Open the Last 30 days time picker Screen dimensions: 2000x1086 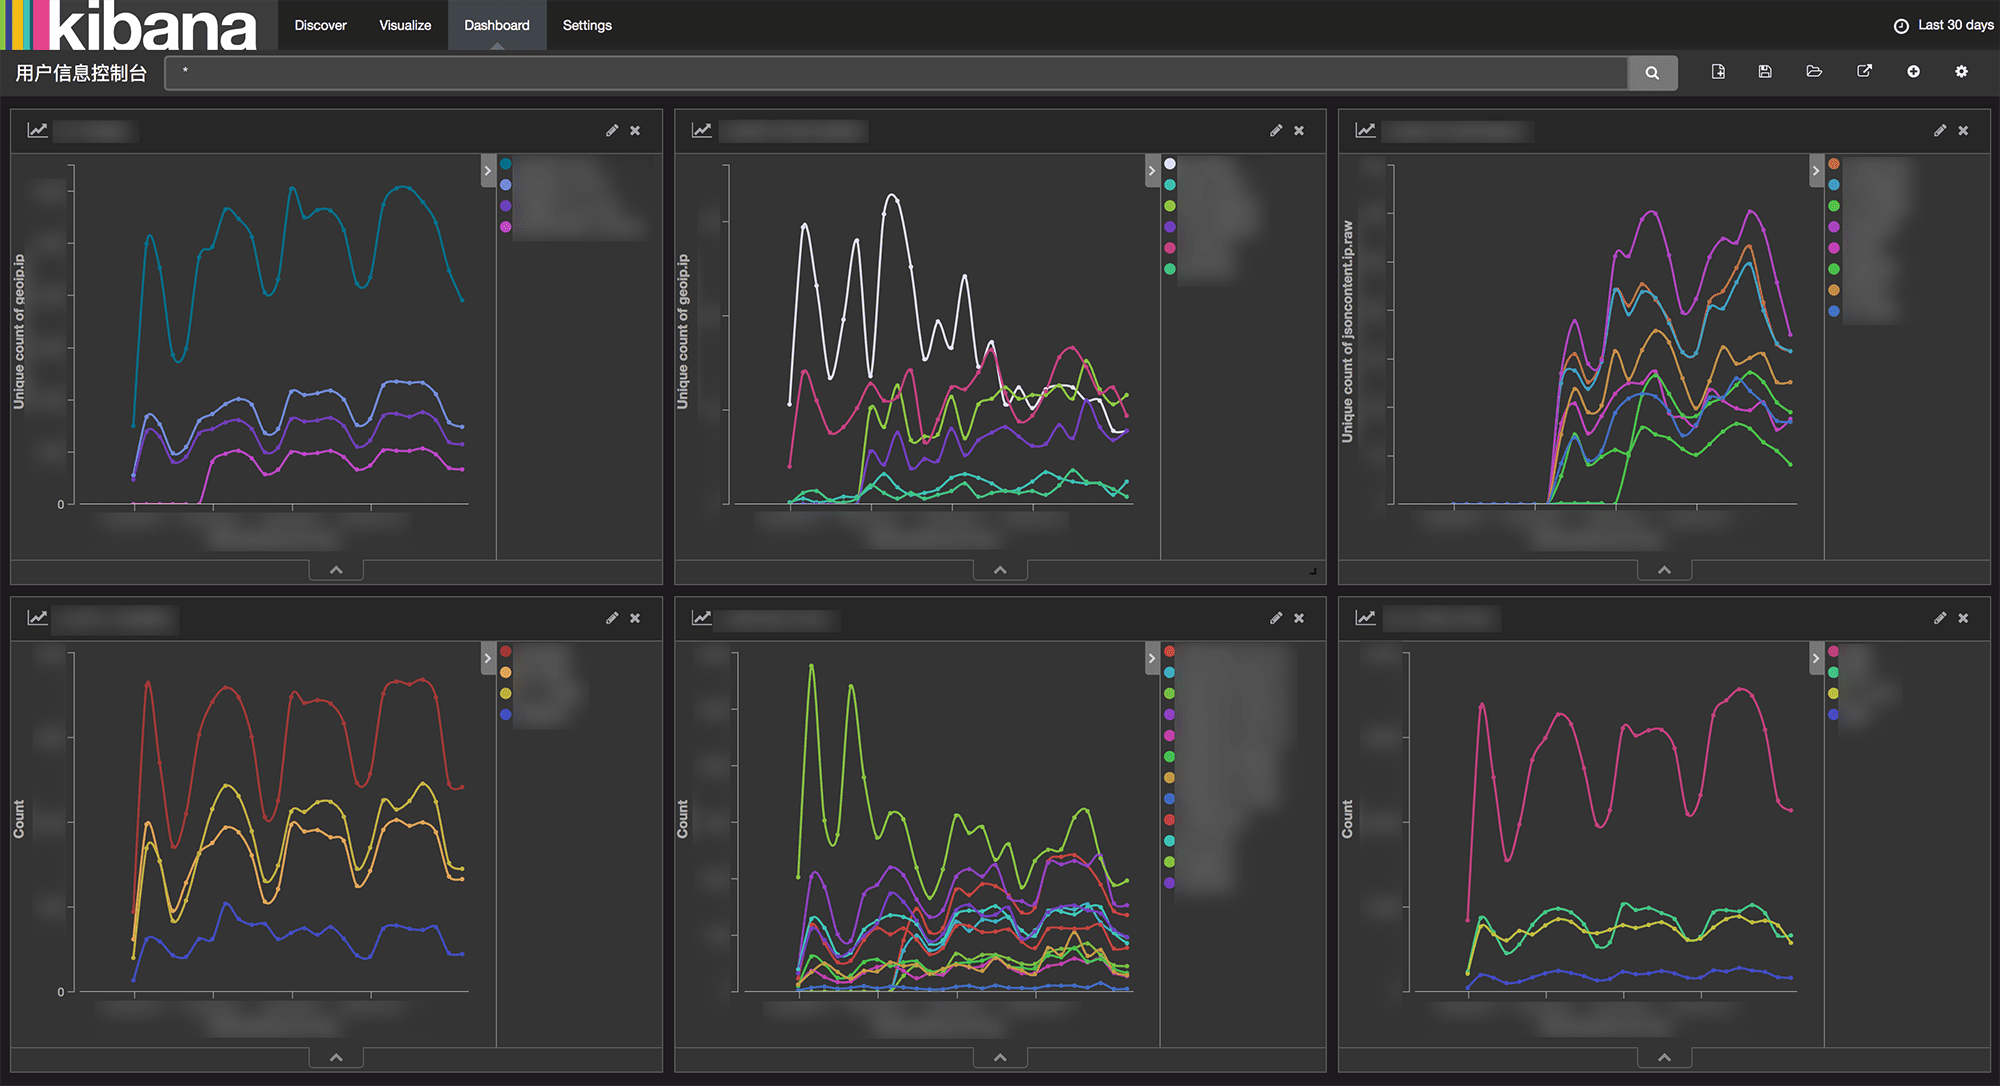(x=1944, y=25)
